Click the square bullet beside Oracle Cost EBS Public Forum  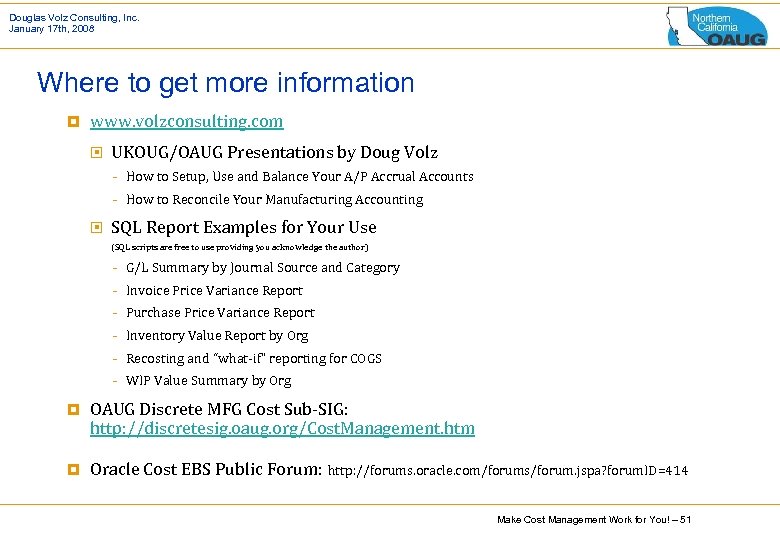pos(74,469)
